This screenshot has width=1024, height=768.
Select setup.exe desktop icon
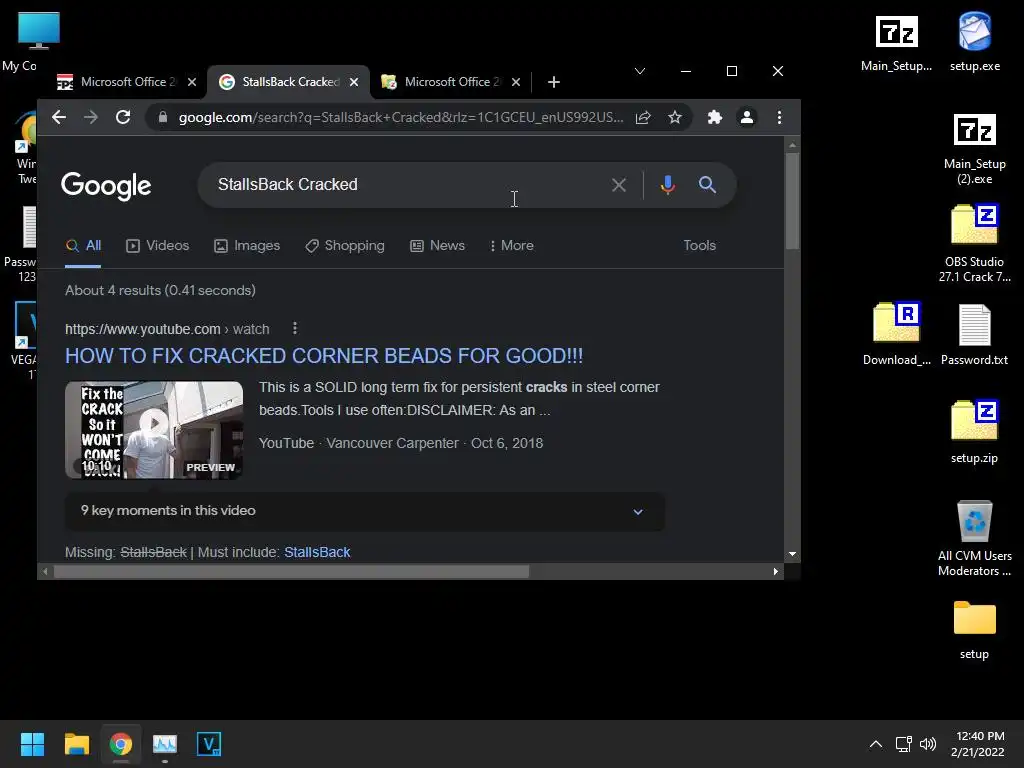[x=974, y=42]
